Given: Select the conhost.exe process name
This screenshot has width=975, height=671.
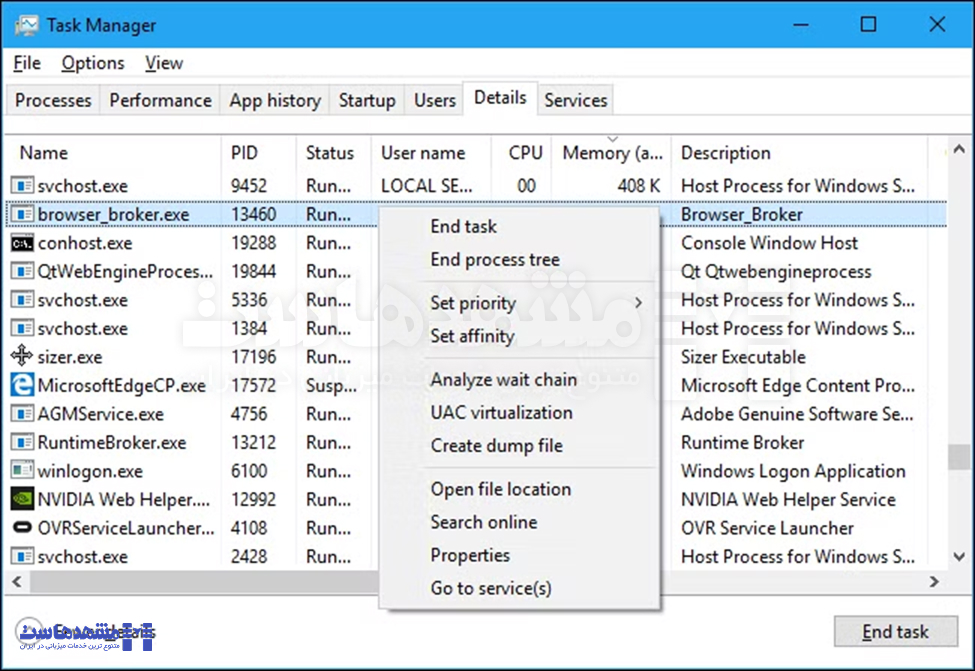Looking at the screenshot, I should (x=85, y=243).
